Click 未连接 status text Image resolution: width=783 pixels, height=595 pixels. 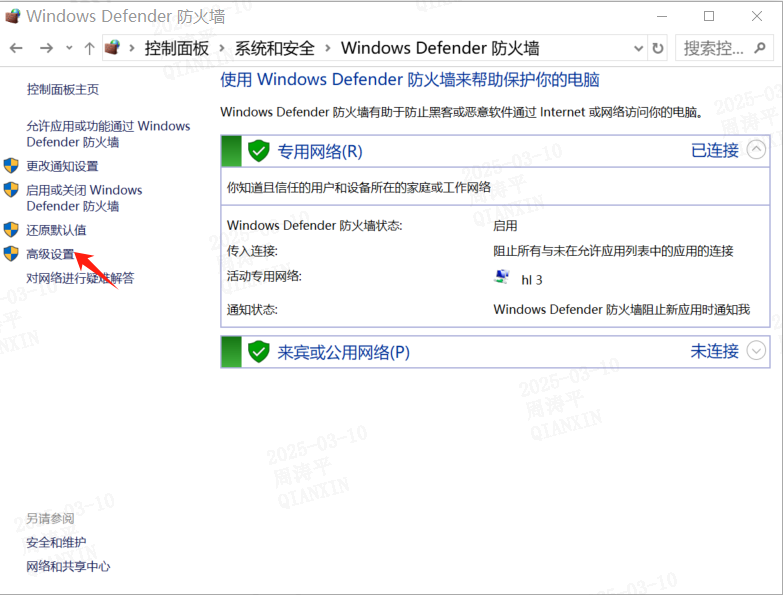(715, 351)
